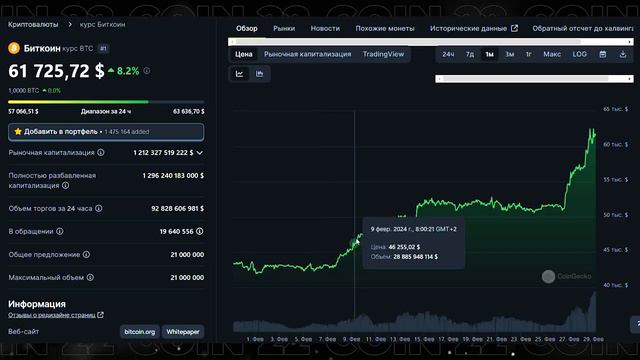Open the Новости tab

point(325,29)
